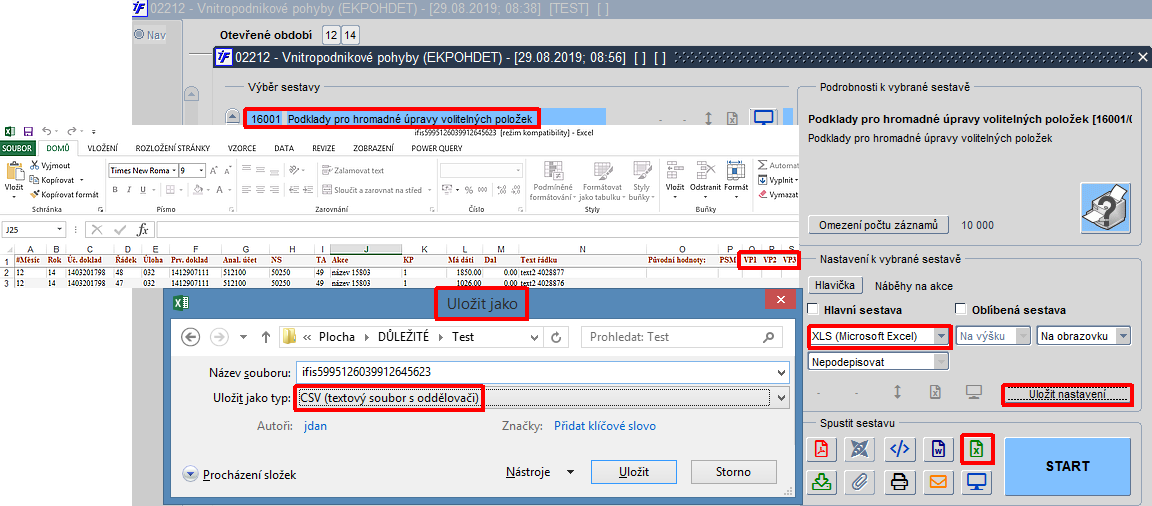The image size is (1152, 506).
Task: Click Formátovat jako tabulku in ribbon
Action: [603, 181]
